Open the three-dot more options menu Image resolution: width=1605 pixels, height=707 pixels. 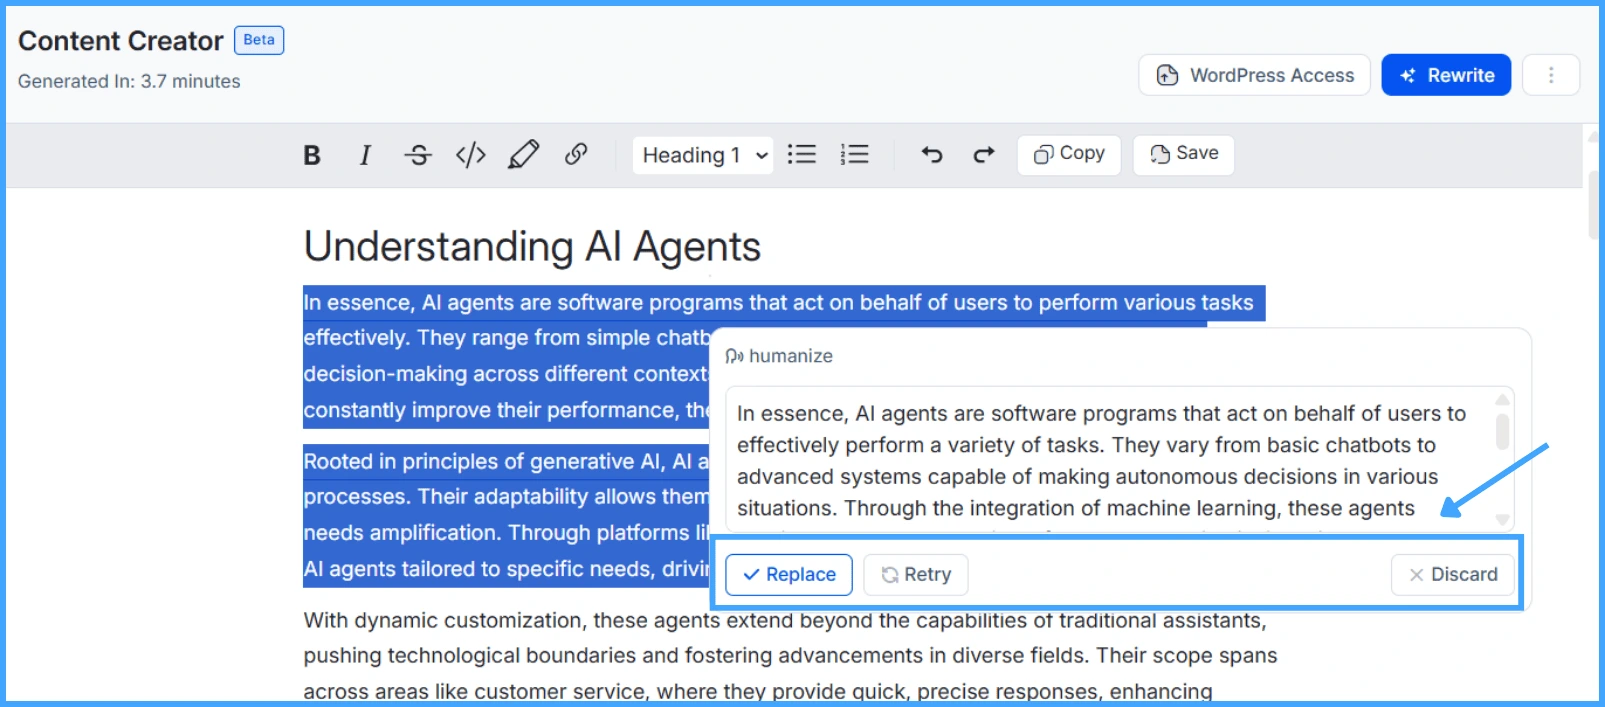(x=1551, y=75)
